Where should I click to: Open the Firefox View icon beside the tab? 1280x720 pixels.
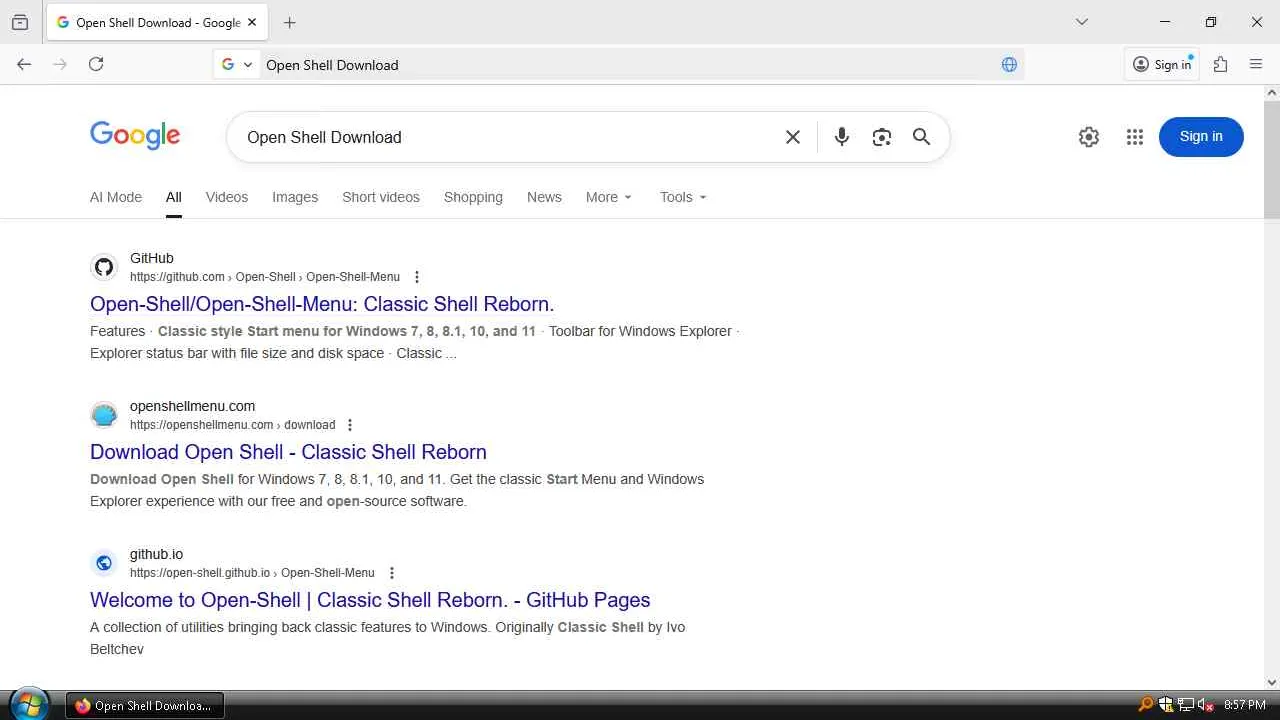pos(20,22)
